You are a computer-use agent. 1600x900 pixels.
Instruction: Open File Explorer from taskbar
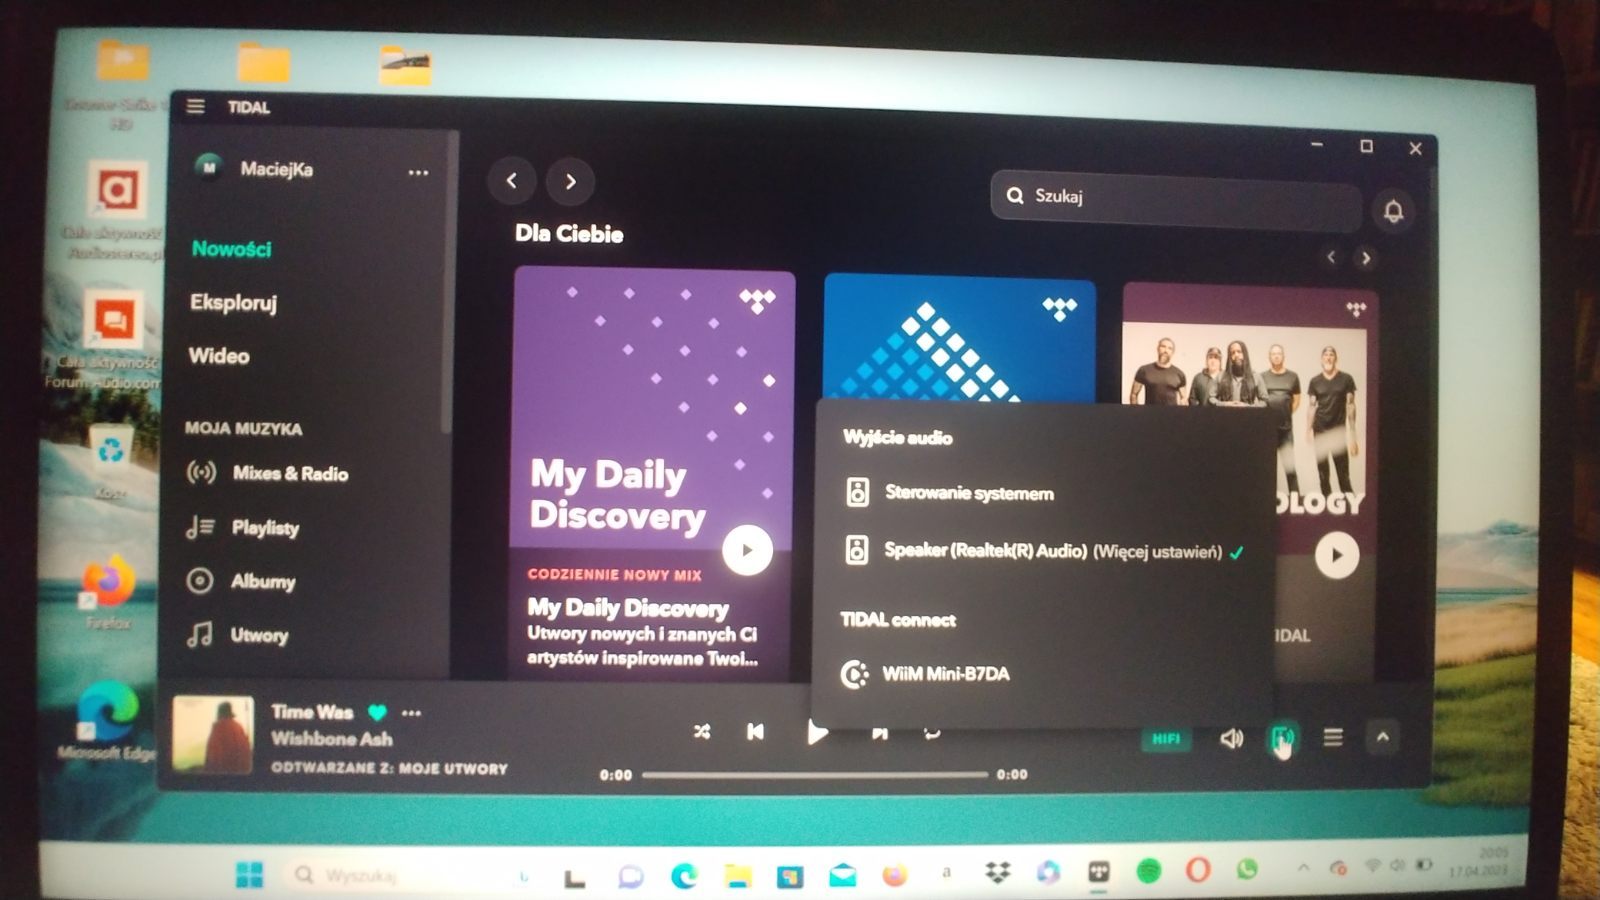pos(738,877)
